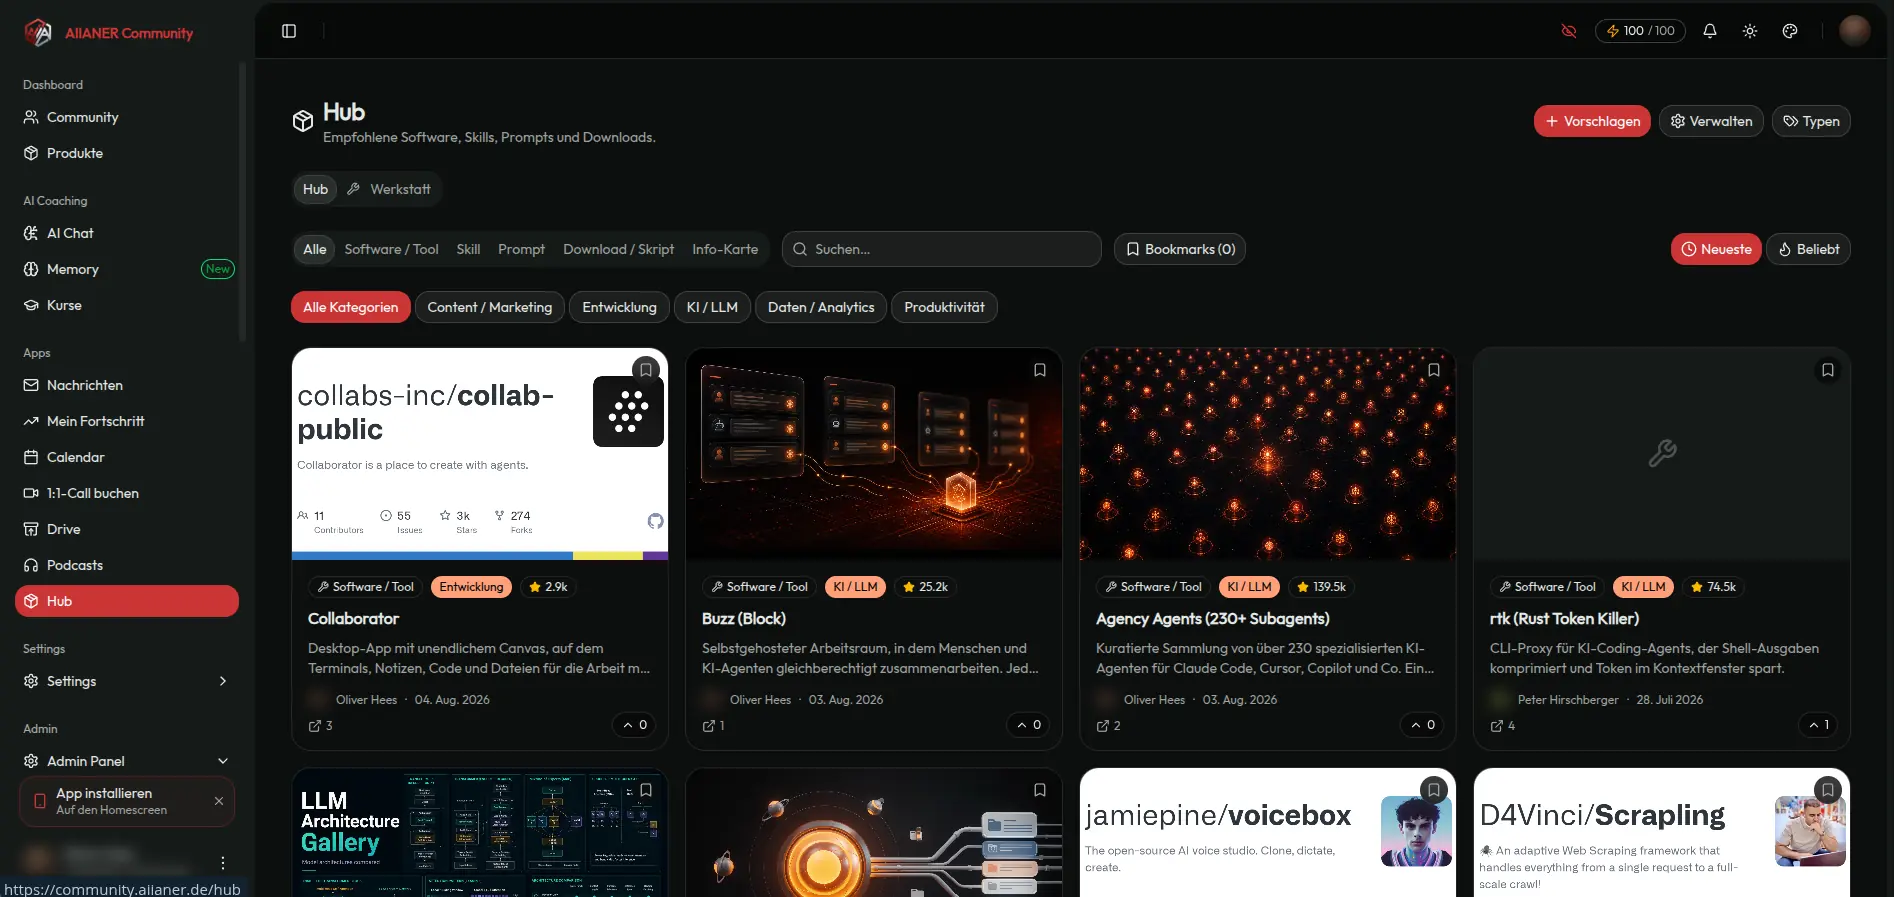
Task: Open the Agency Agents thumbnail image
Action: click(x=1268, y=454)
